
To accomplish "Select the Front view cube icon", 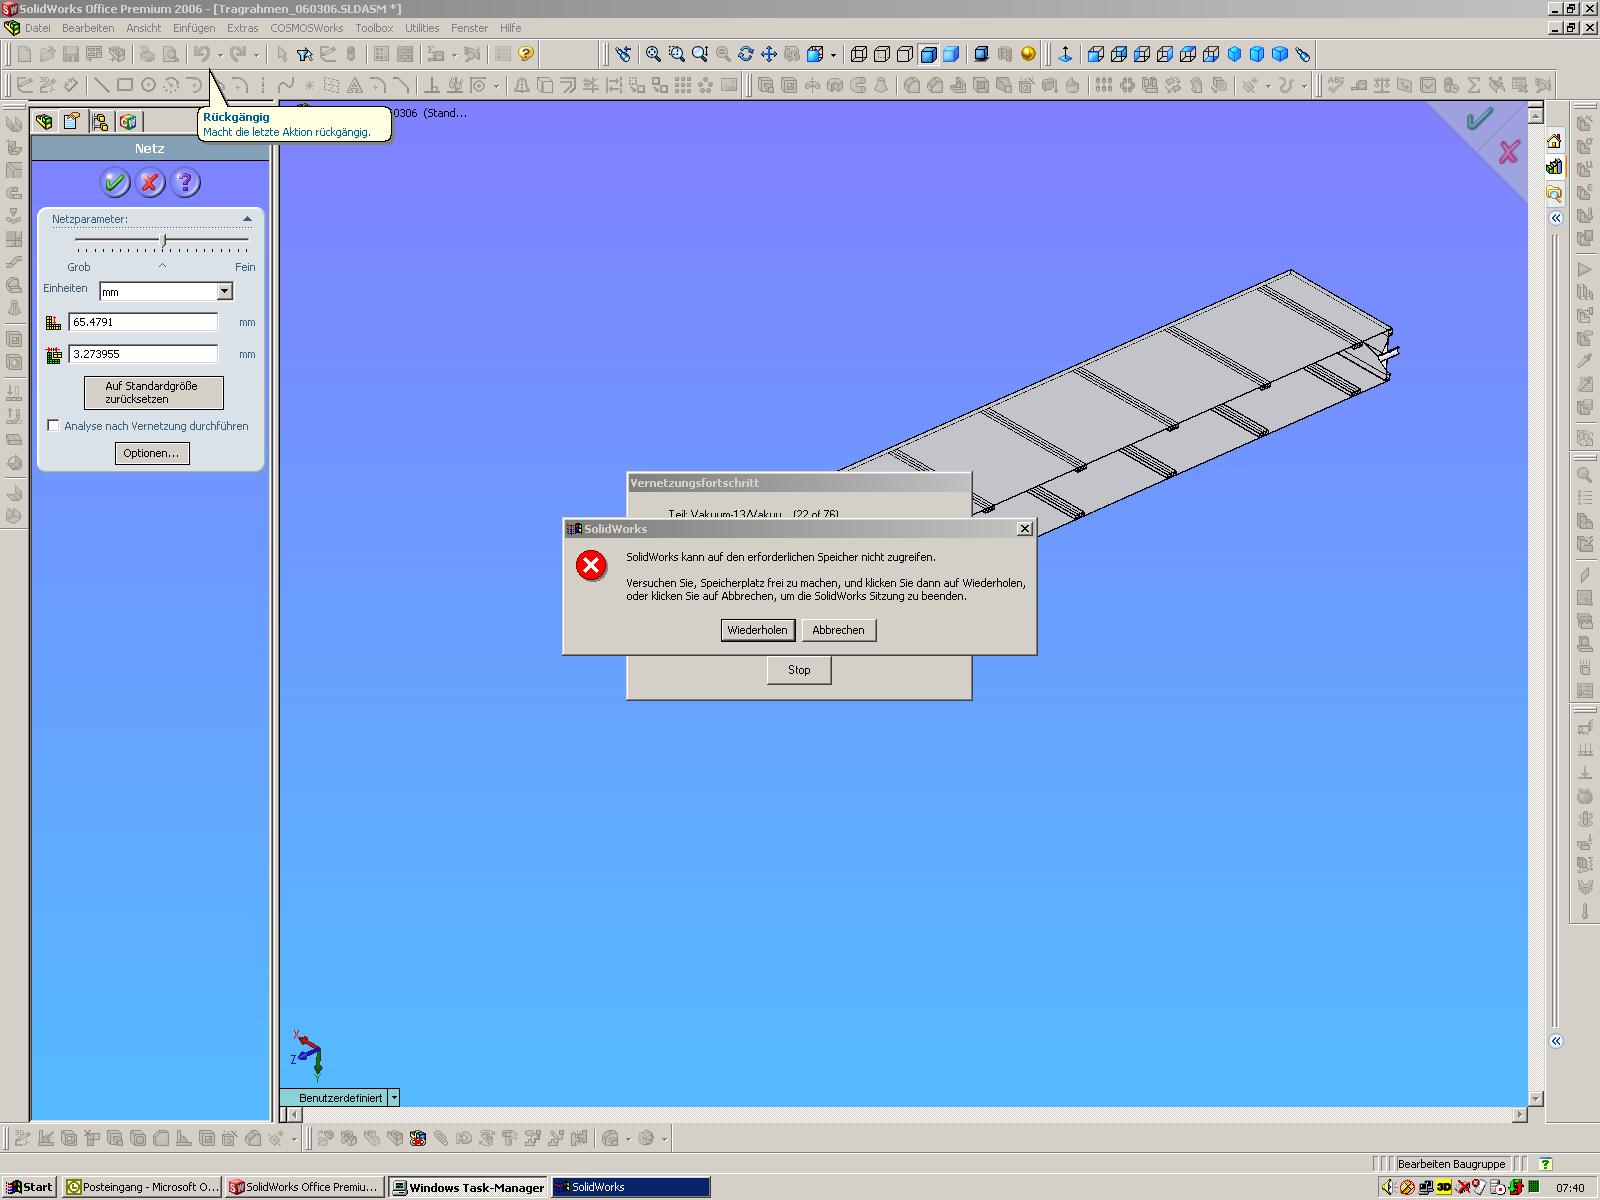I will point(1095,54).
